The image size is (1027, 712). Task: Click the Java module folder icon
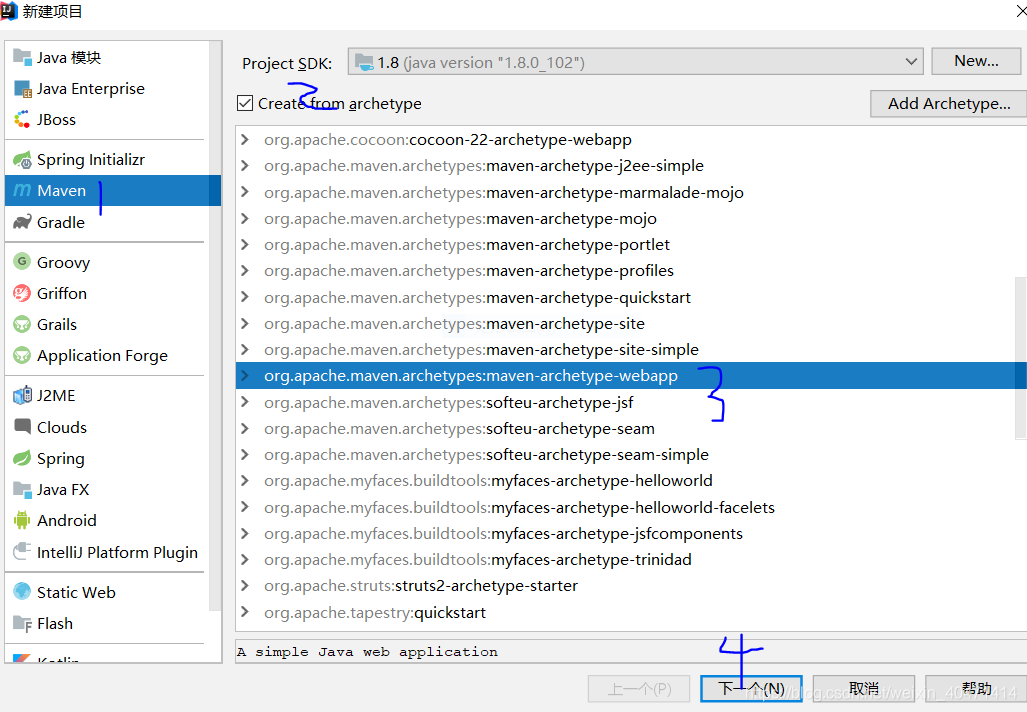[x=22, y=58]
